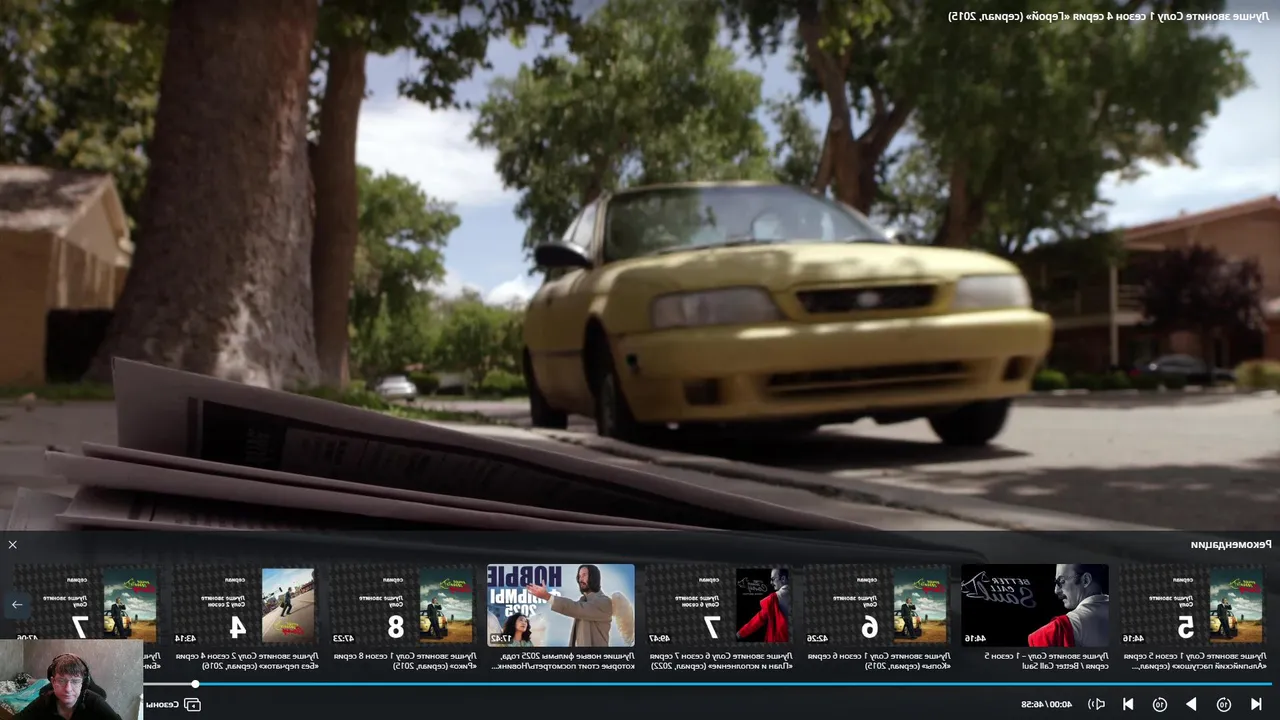Click the 43:14 duration badge
Image resolution: width=1280 pixels, height=720 pixels.
tap(186, 638)
